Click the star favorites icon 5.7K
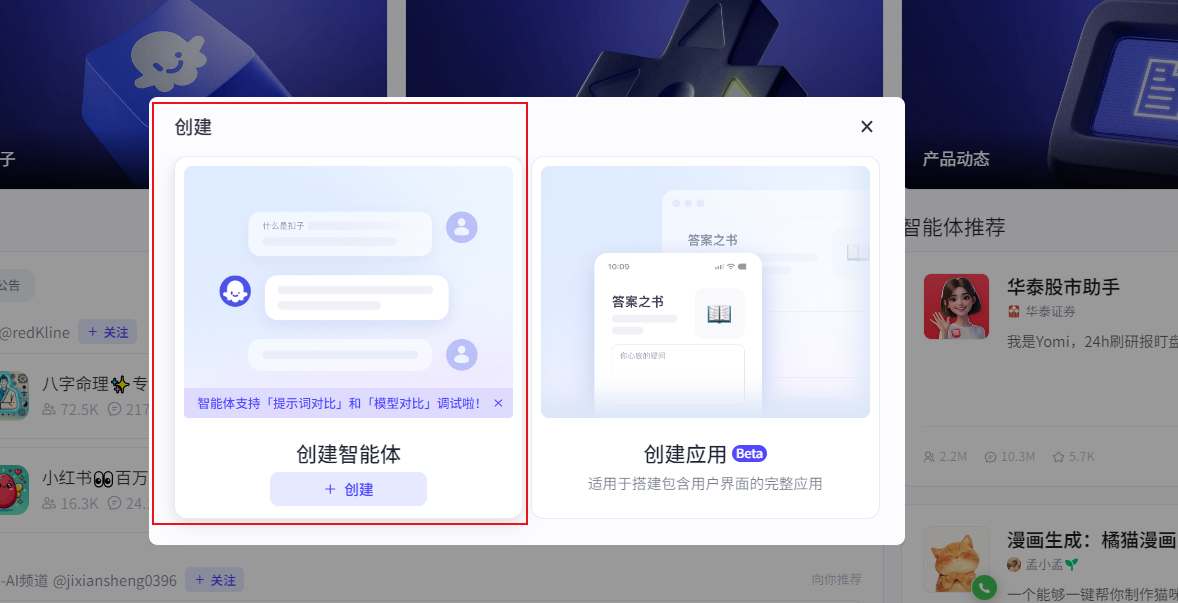The width and height of the screenshot is (1178, 603). pyautogui.click(x=1058, y=457)
